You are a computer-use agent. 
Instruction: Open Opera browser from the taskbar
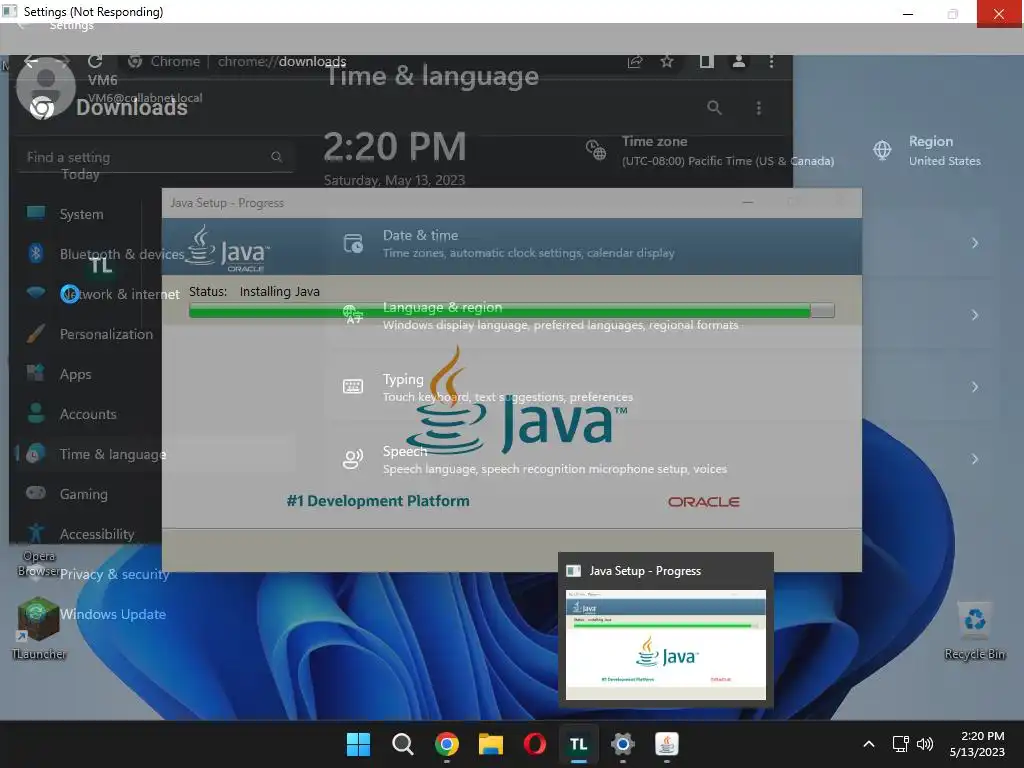(535, 744)
